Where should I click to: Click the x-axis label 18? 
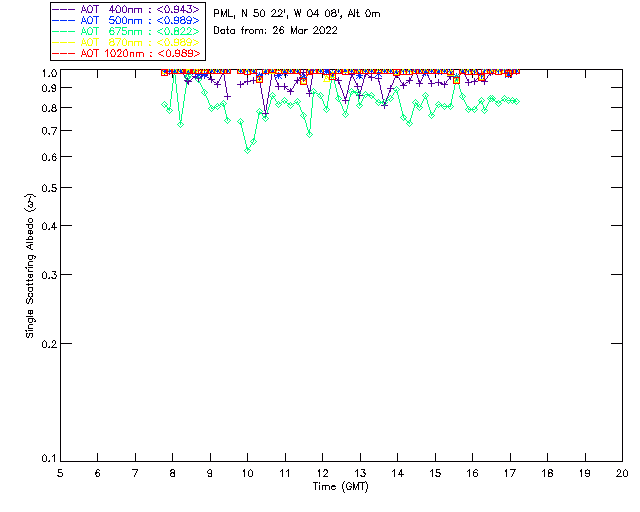(x=547, y=473)
